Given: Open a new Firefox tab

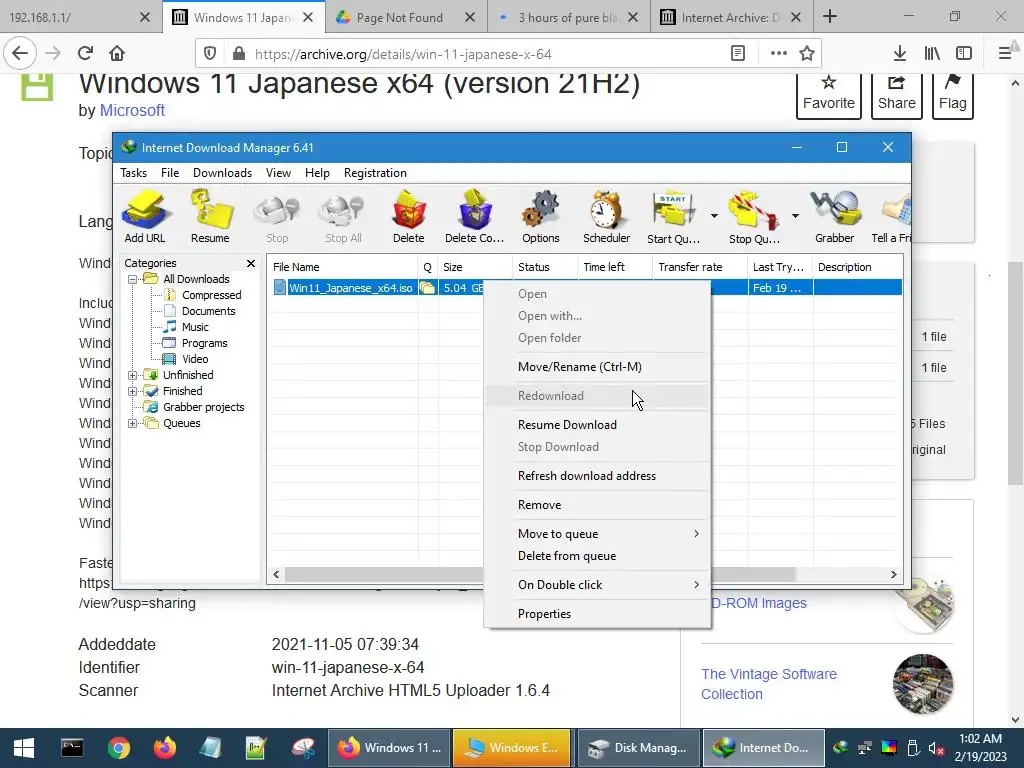Looking at the screenshot, I should point(829,17).
